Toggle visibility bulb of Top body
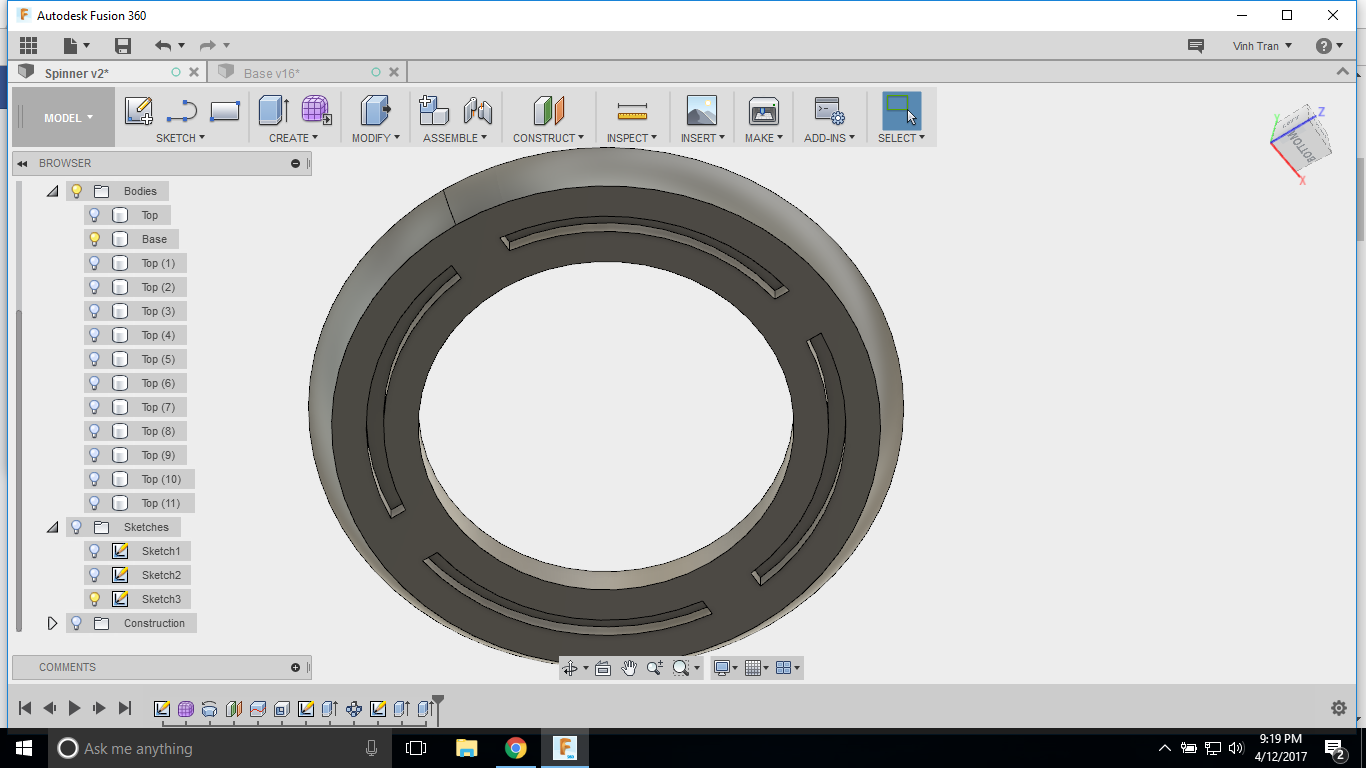1366x768 pixels. coord(95,215)
